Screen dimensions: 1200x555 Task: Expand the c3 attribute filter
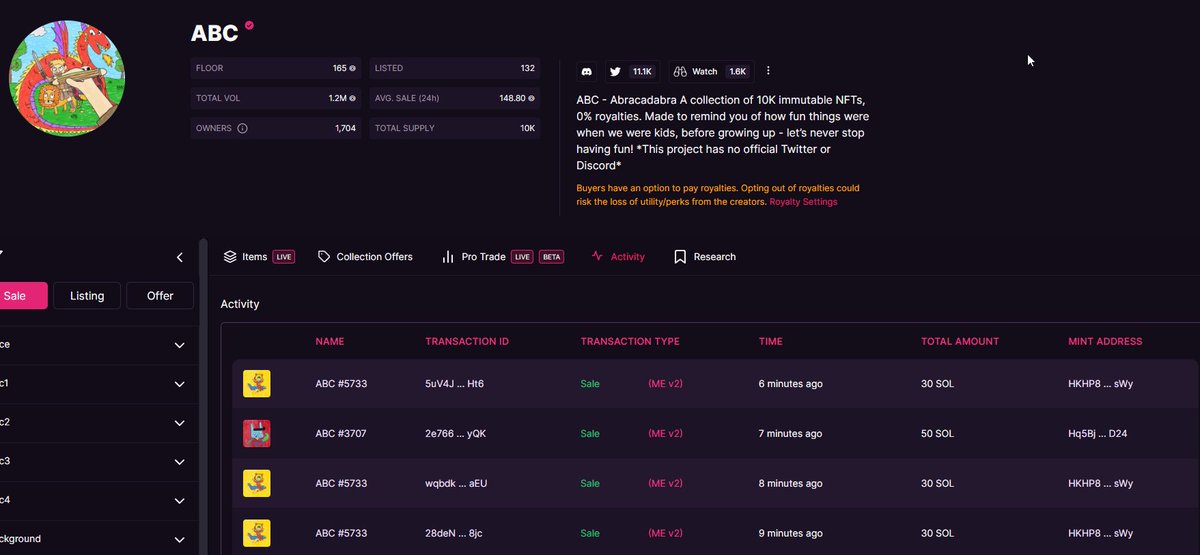pyautogui.click(x=97, y=462)
